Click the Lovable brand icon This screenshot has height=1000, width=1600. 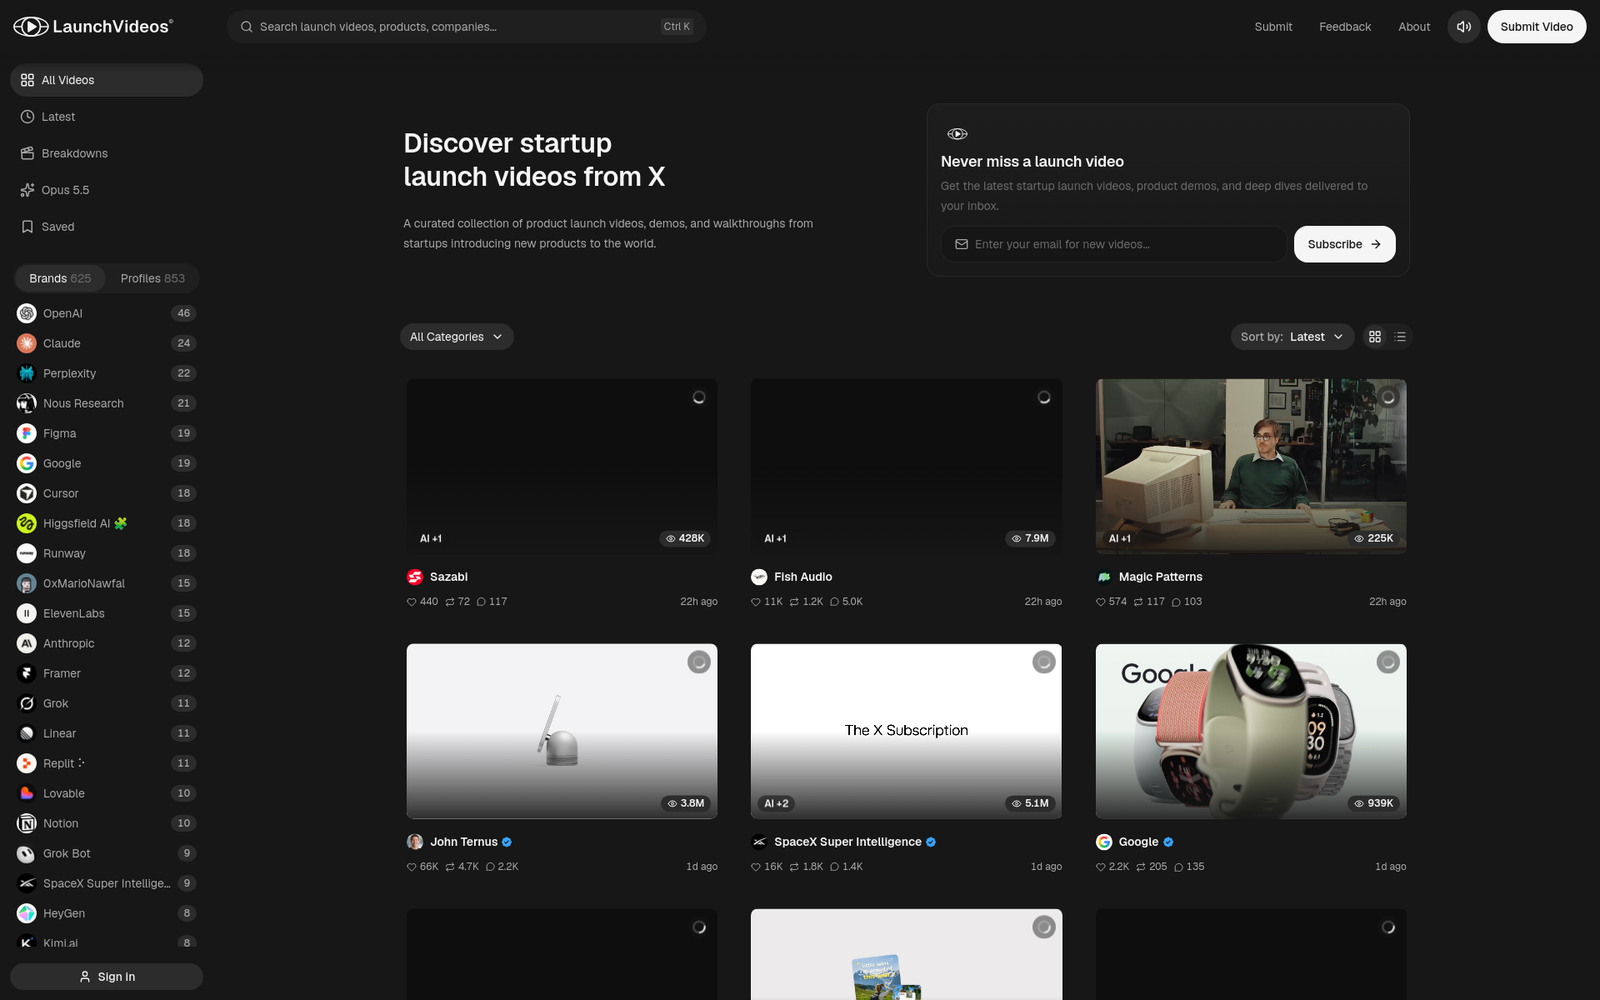(27, 793)
